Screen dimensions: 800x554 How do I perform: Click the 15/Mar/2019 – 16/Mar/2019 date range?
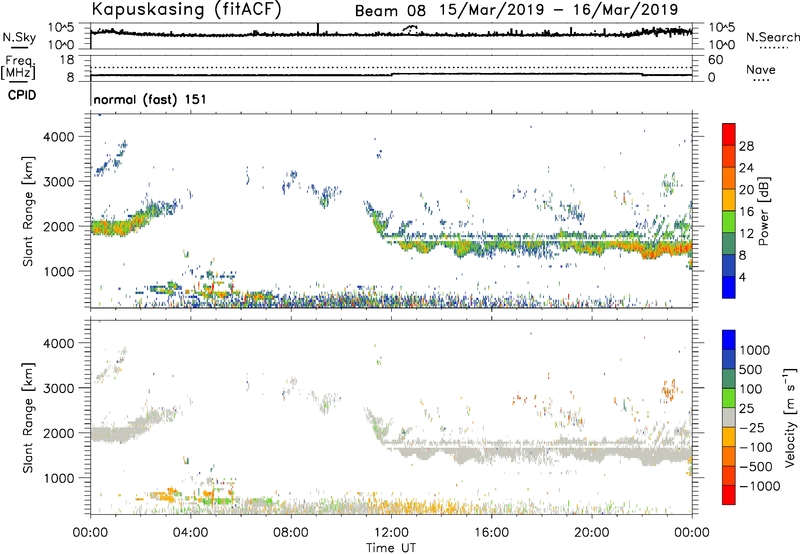559,10
